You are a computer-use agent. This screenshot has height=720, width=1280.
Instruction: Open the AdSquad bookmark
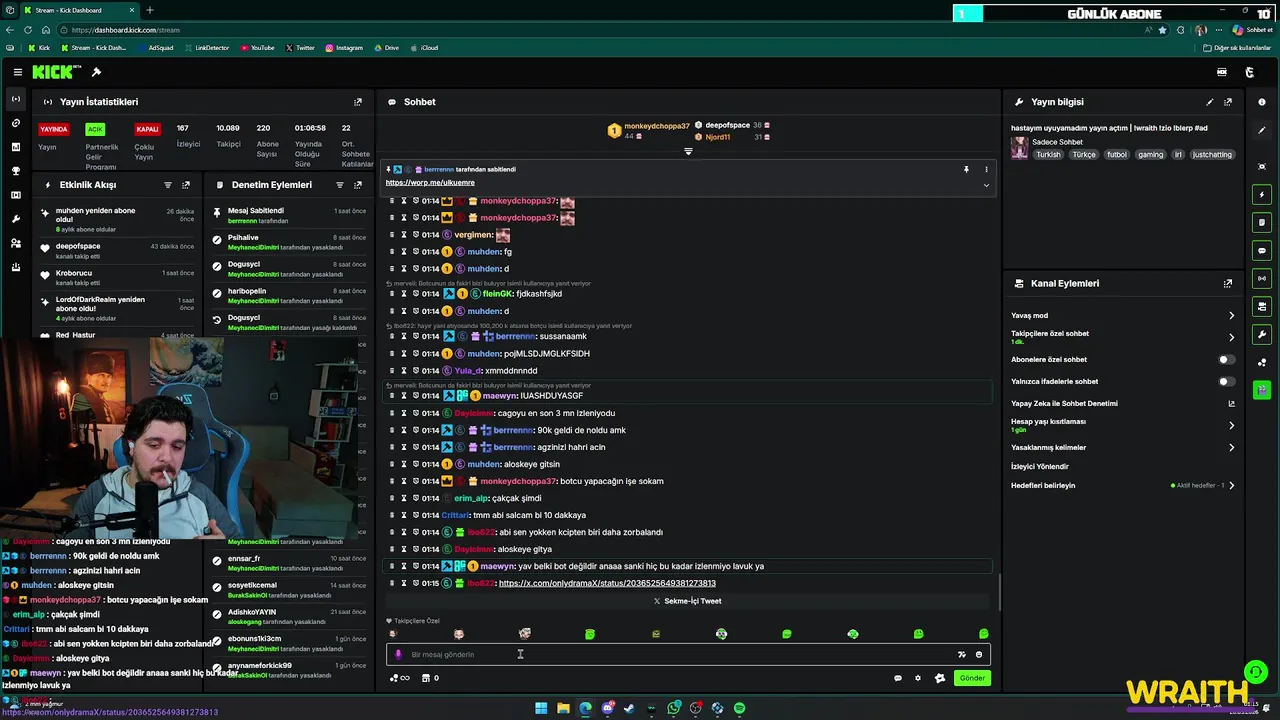(x=155, y=48)
